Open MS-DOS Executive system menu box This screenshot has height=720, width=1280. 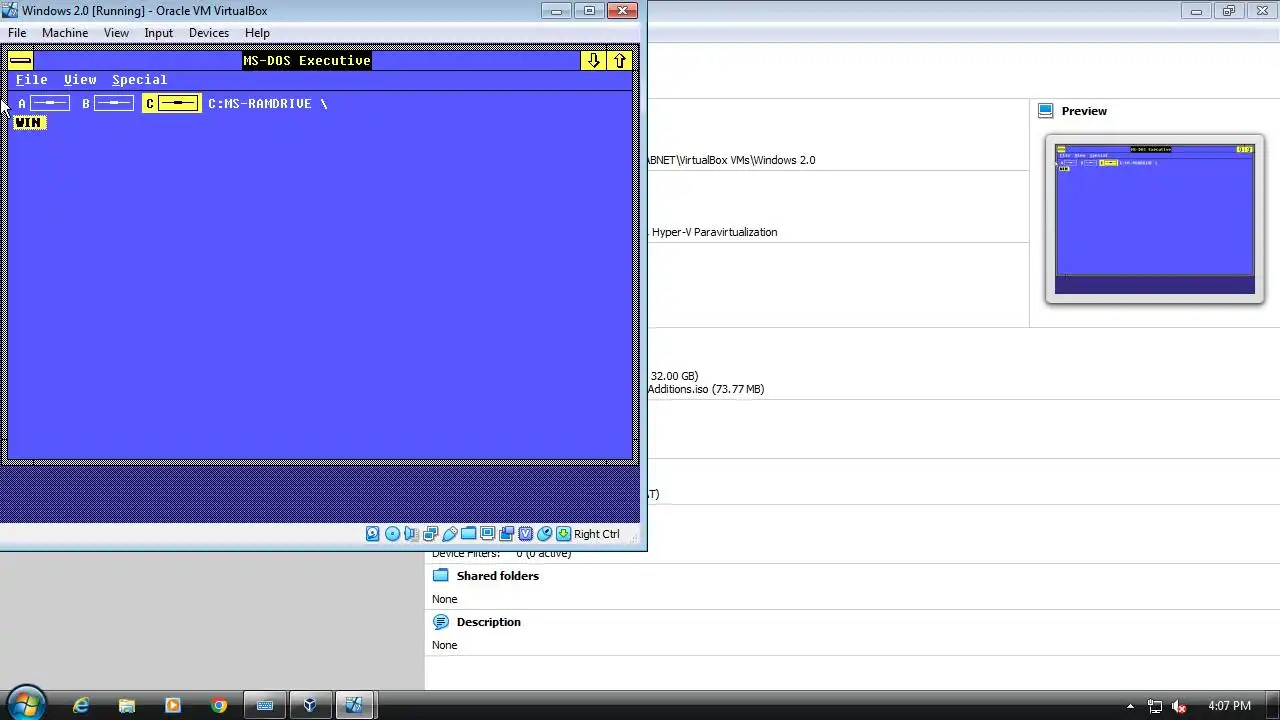point(20,61)
